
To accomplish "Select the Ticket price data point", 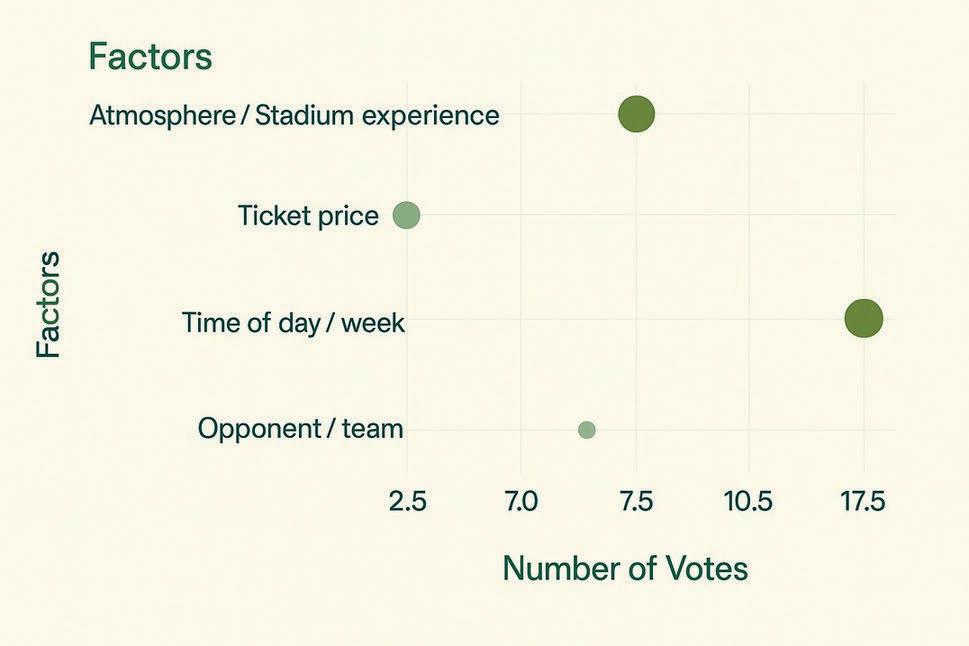I will [406, 215].
